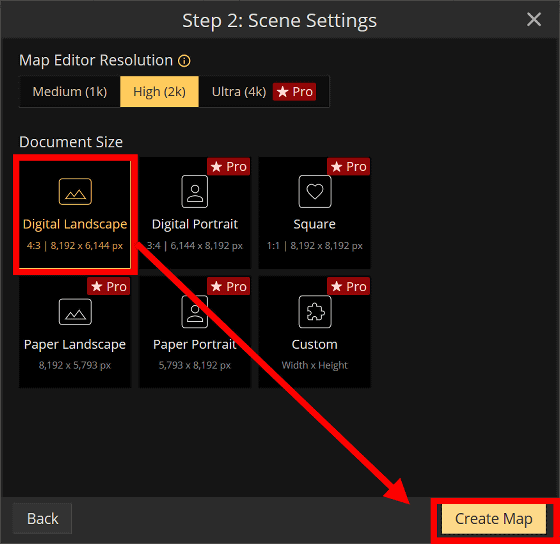
Task: Choose the Square document size
Action: pyautogui.click(x=315, y=213)
